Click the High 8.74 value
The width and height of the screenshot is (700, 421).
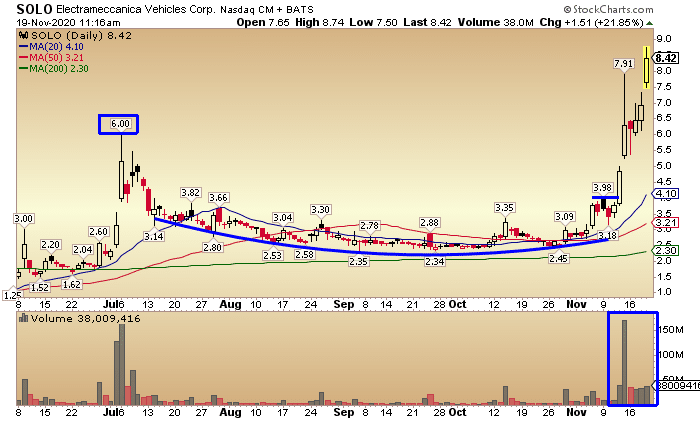point(320,22)
